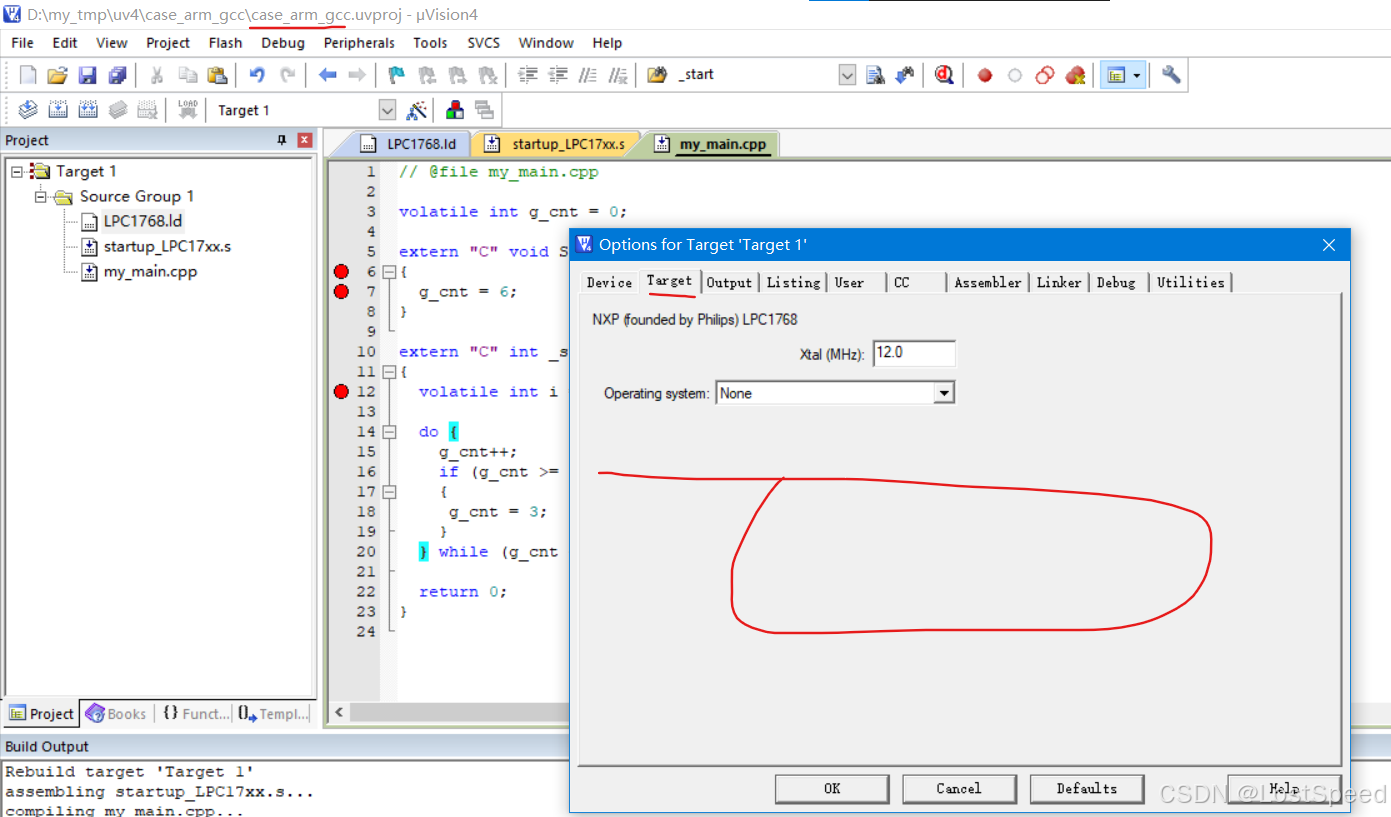This screenshot has height=817, width=1391.
Task: Disable all breakpoints with the hollow red circles icon
Action: 1045,75
